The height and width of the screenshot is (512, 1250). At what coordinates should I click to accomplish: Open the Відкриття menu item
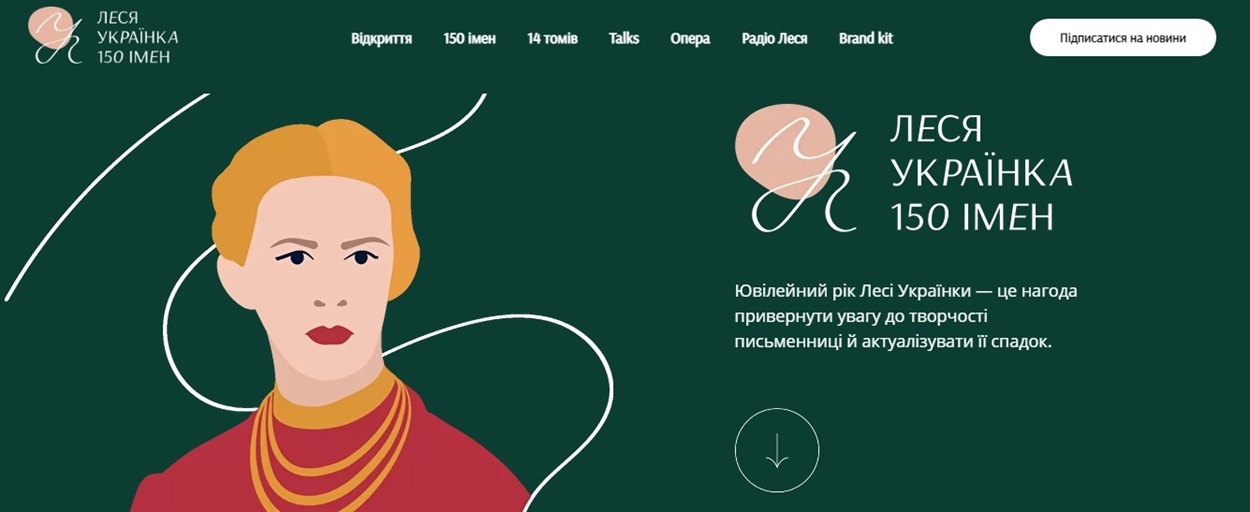[x=382, y=38]
